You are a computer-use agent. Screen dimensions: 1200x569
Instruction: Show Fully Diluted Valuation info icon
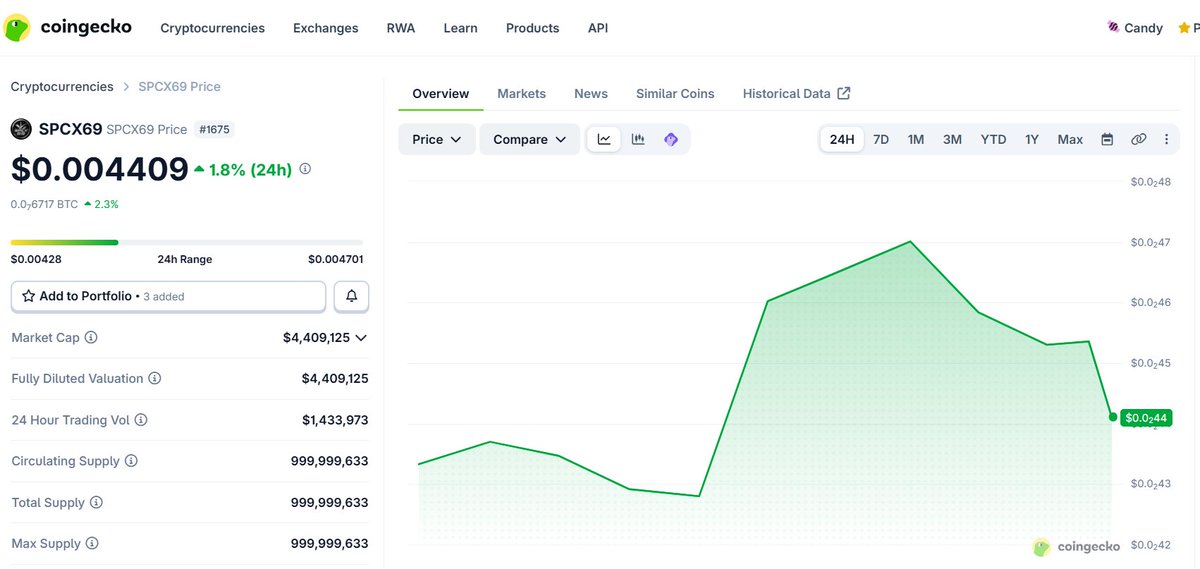pyautogui.click(x=155, y=379)
